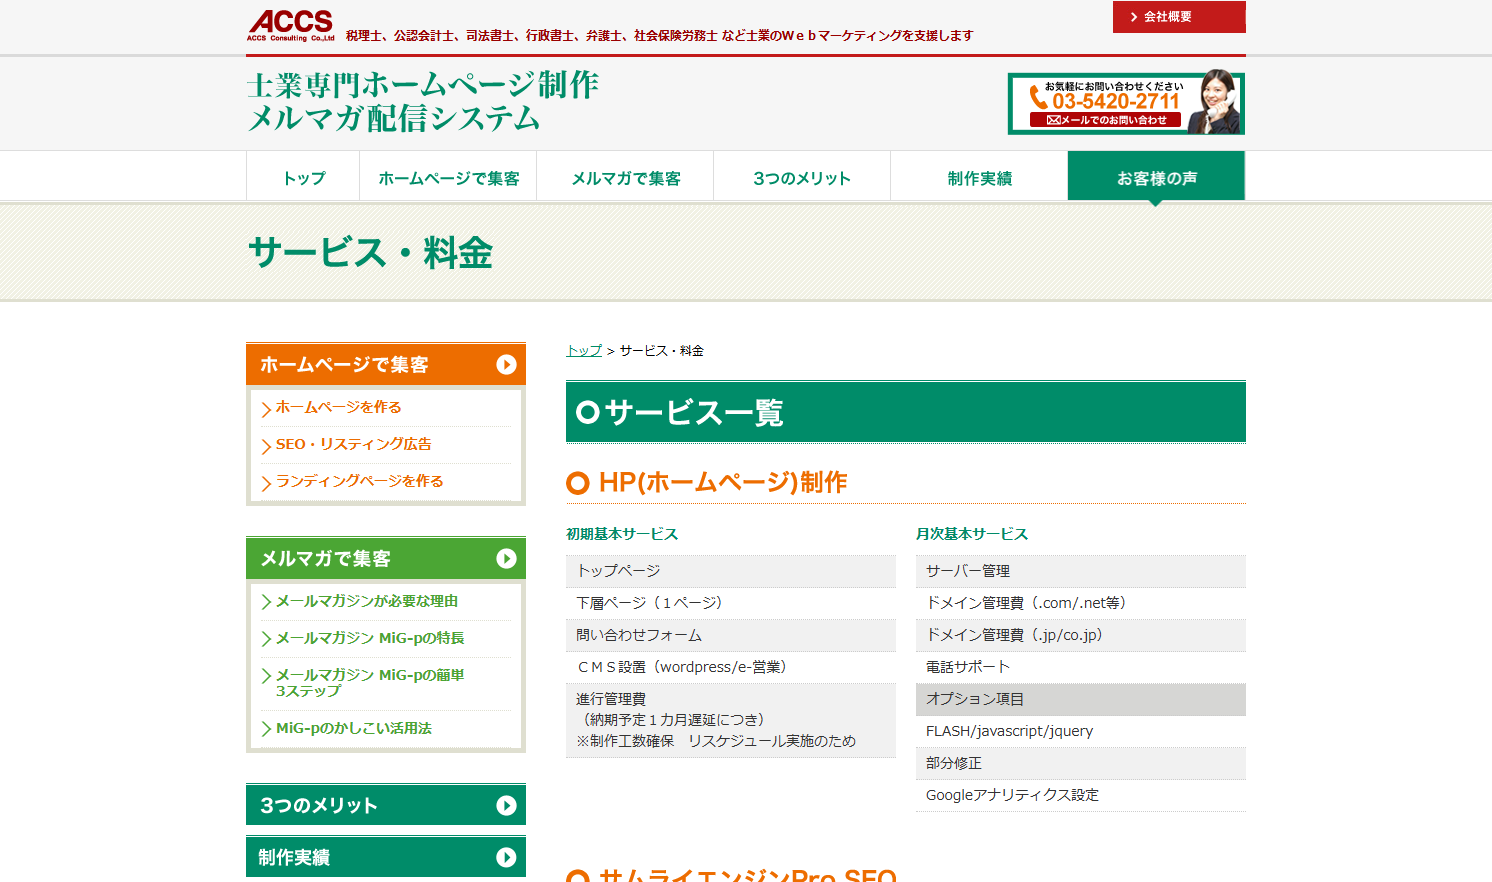
Task: Click FLASH/javascript/jquery row
Action: pyautogui.click(x=1081, y=731)
